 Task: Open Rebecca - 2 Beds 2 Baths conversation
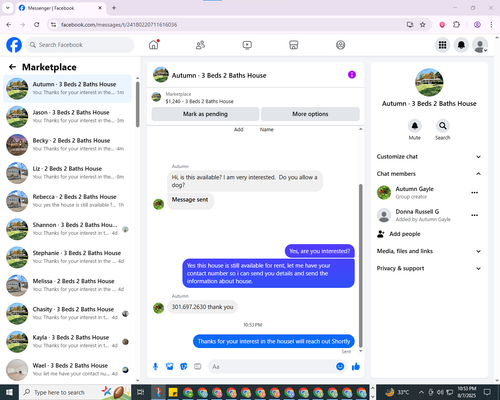click(68, 201)
